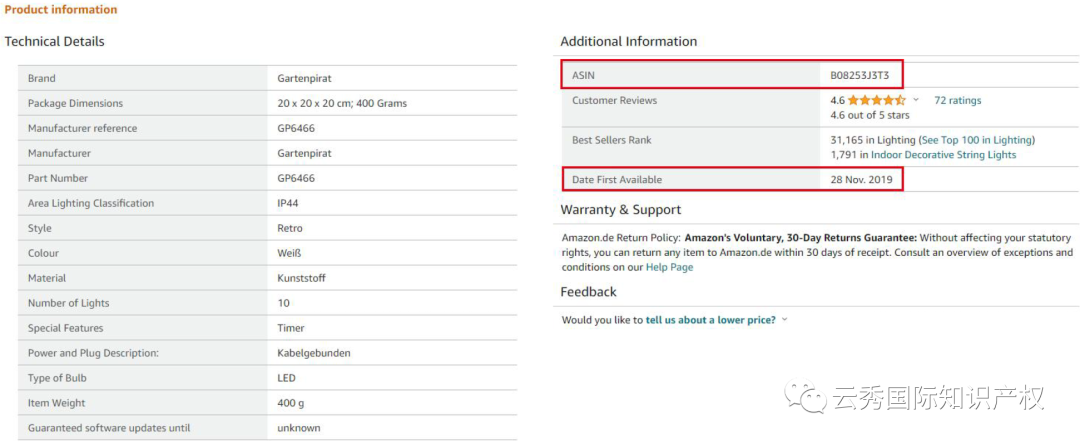1080x445 pixels.
Task: Click the Gartenpirat value in the Brand row
Action: [306, 78]
